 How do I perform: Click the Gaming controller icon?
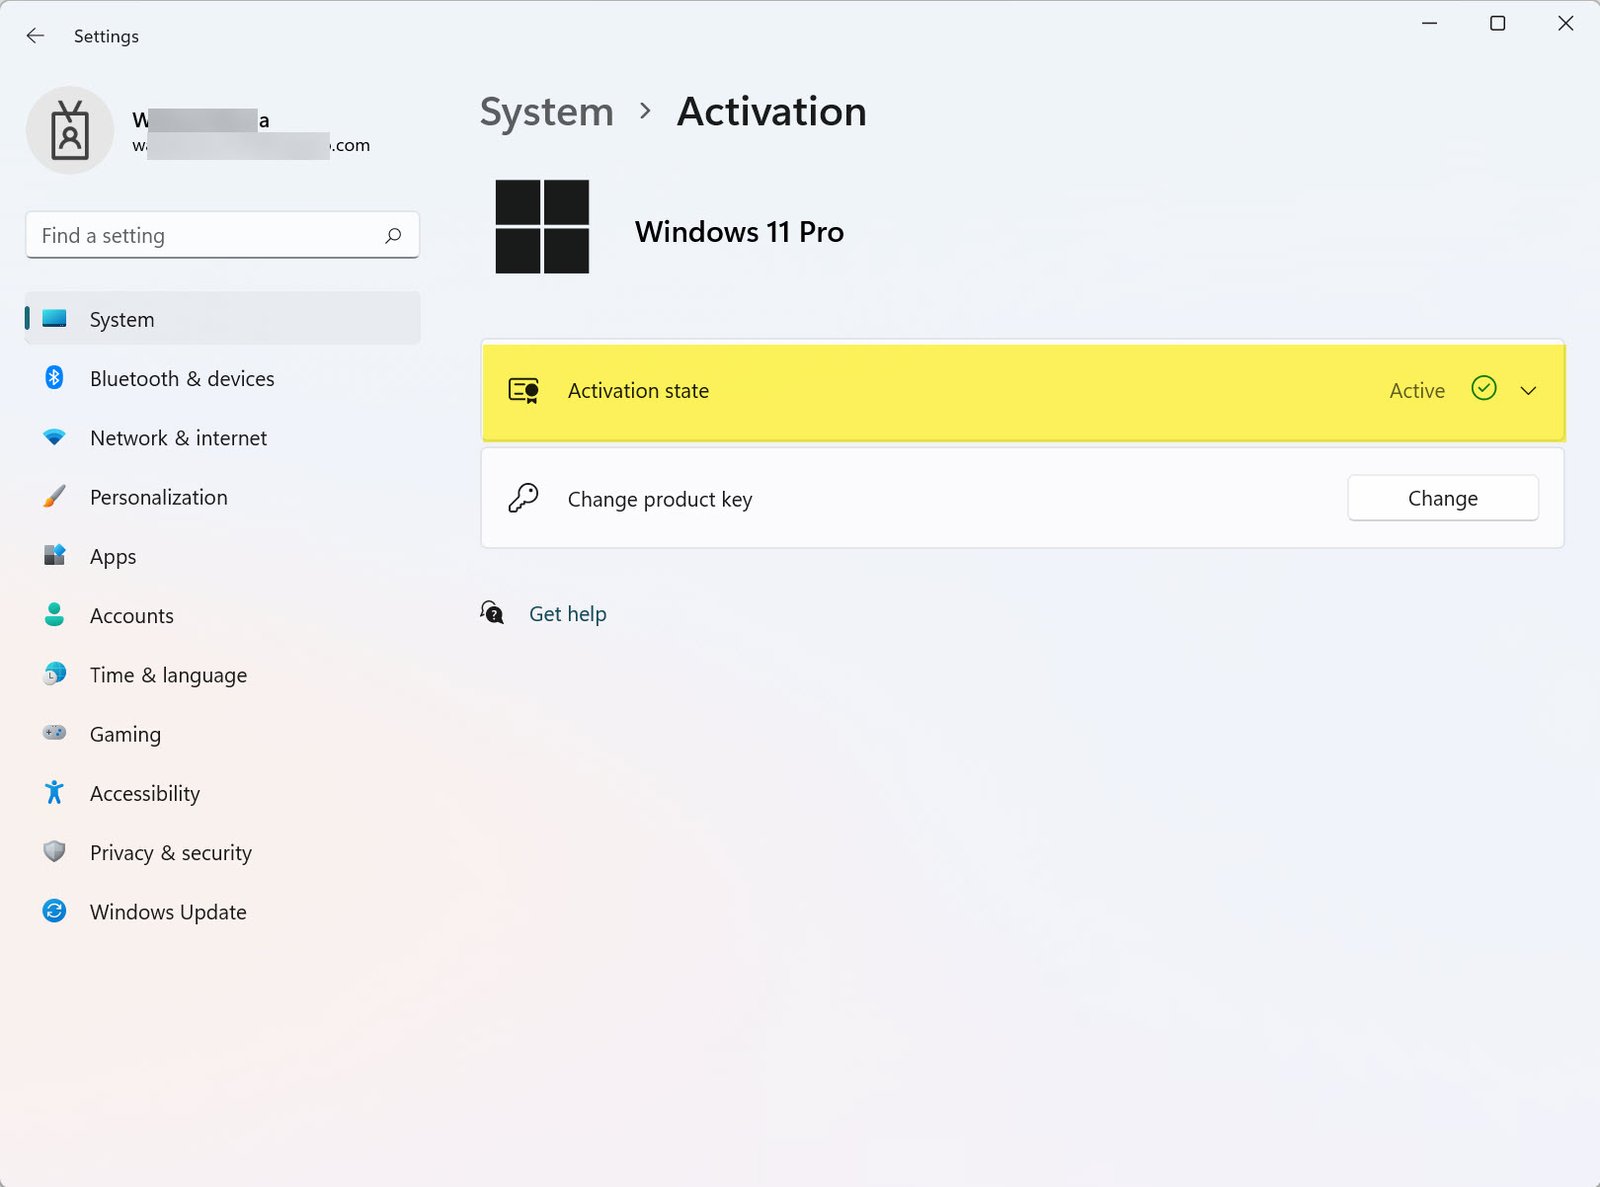click(x=55, y=733)
